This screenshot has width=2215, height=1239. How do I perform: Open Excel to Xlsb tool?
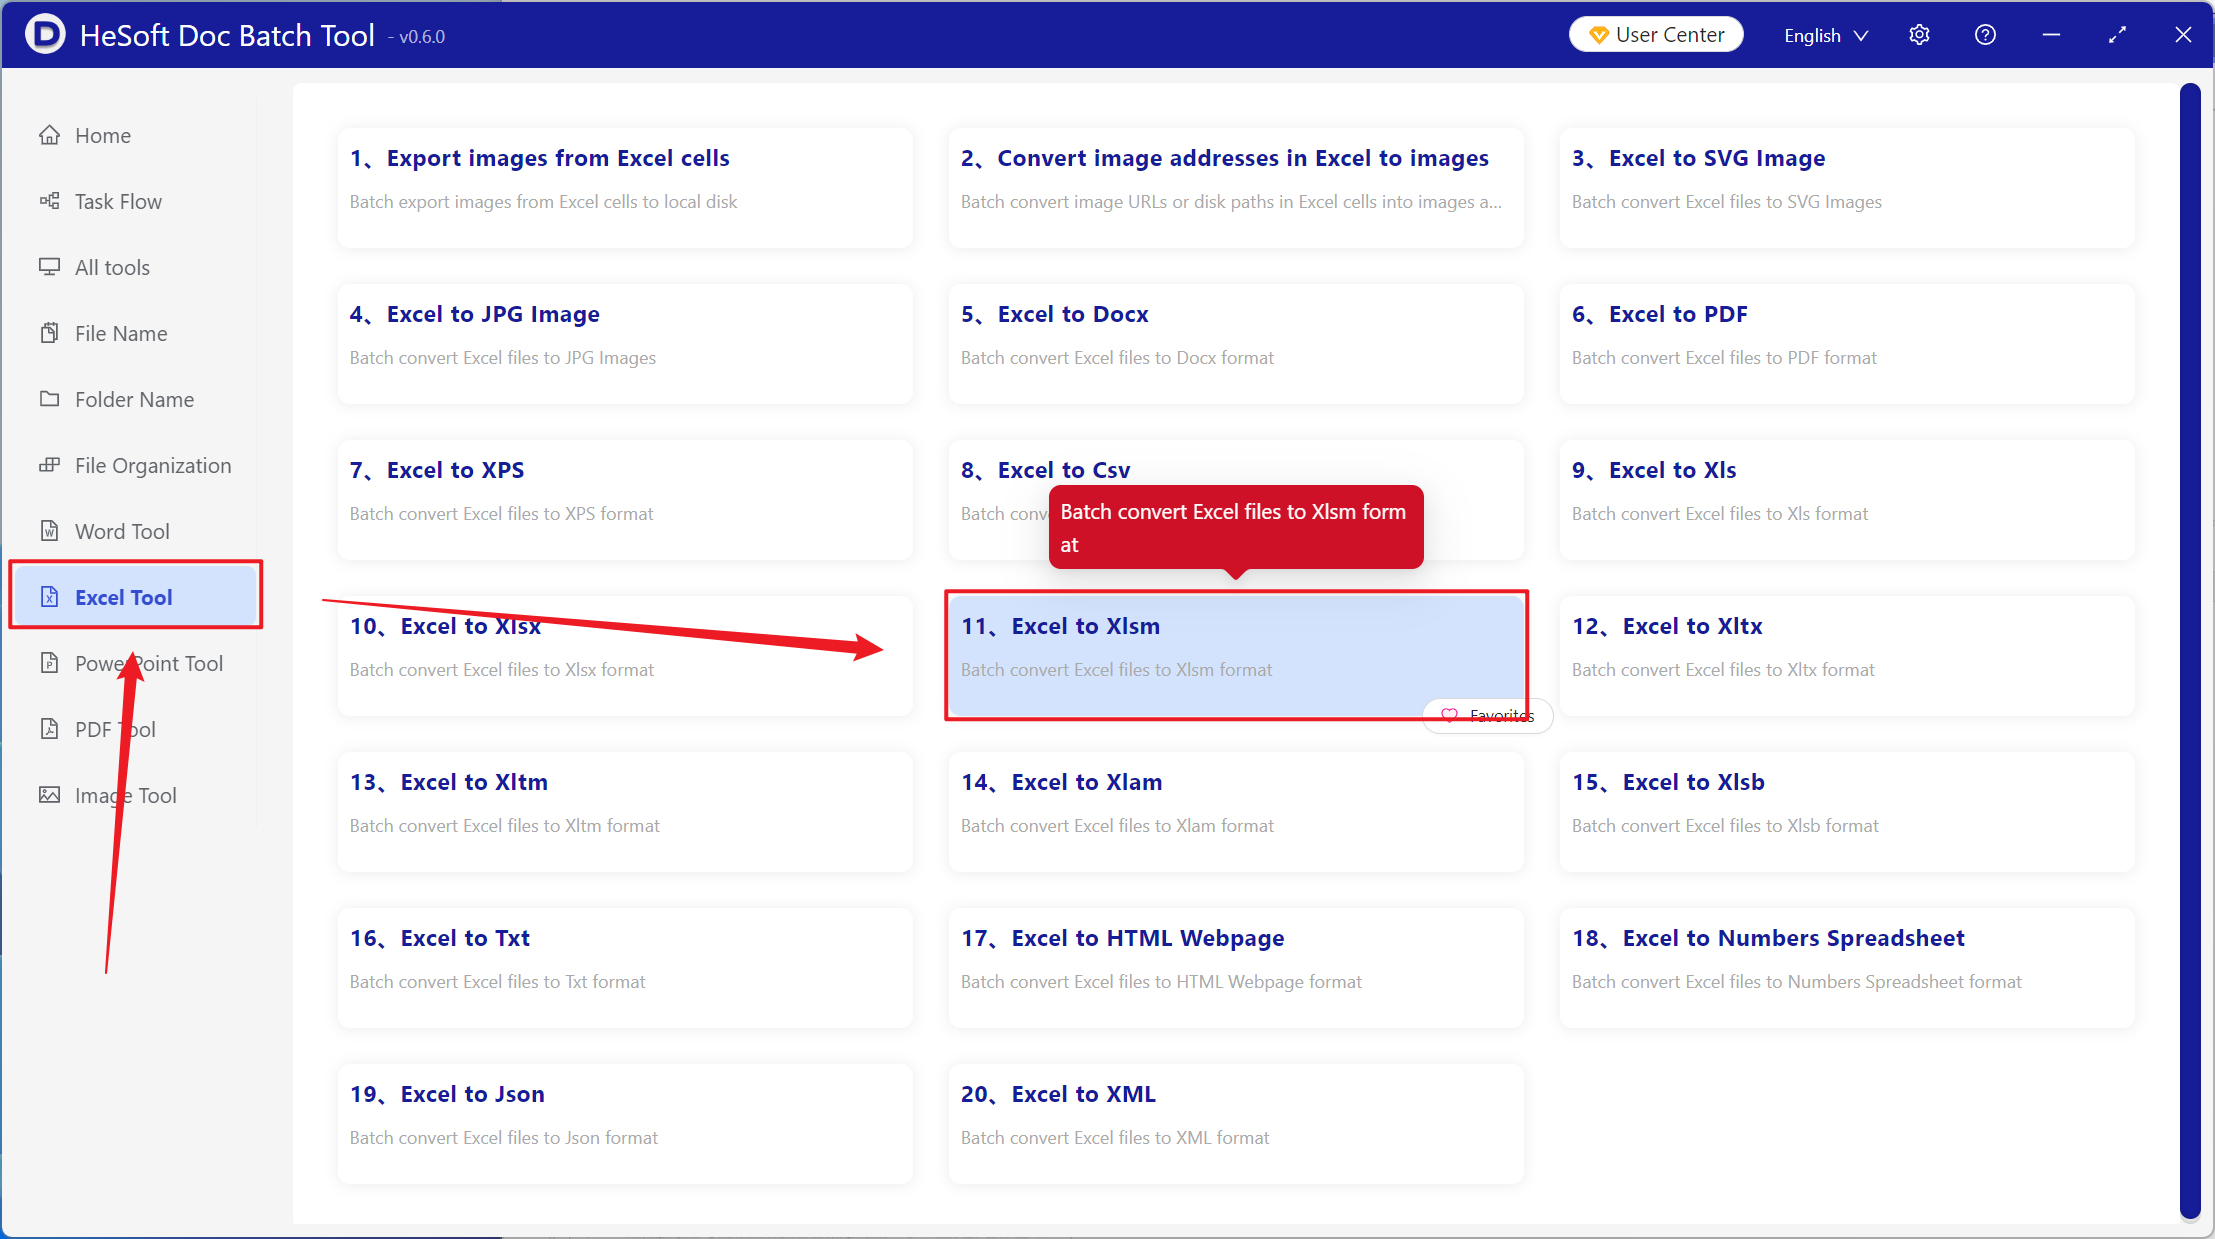[1847, 812]
